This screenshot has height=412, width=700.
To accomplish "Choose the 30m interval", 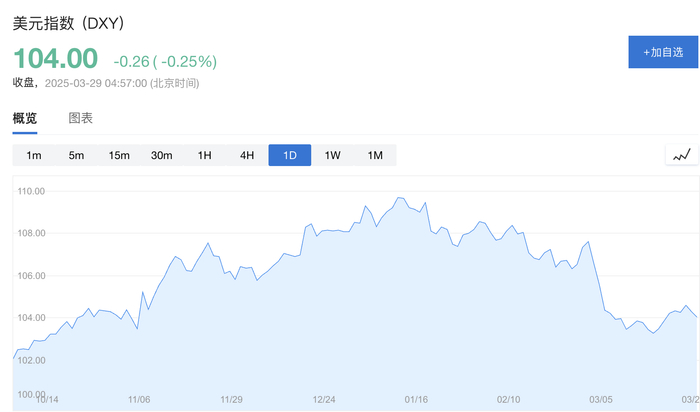I will (x=162, y=155).
